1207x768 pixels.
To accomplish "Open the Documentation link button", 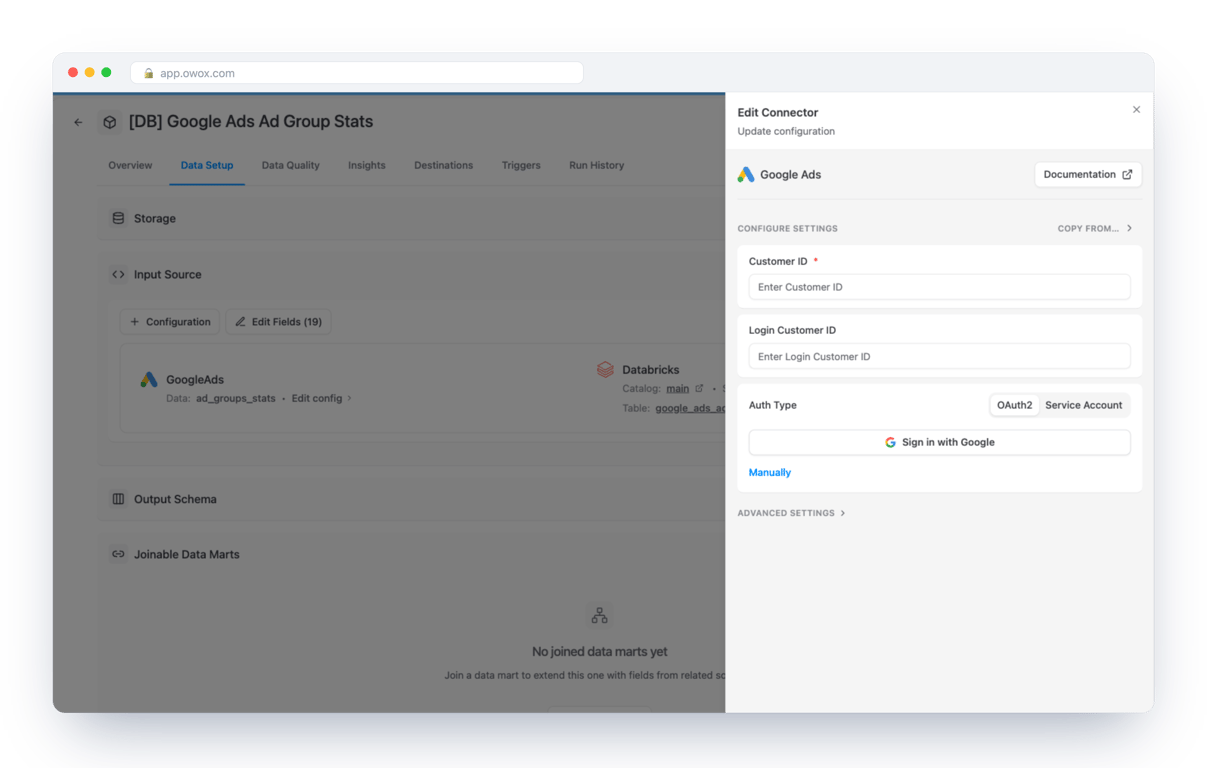I will click(x=1088, y=174).
